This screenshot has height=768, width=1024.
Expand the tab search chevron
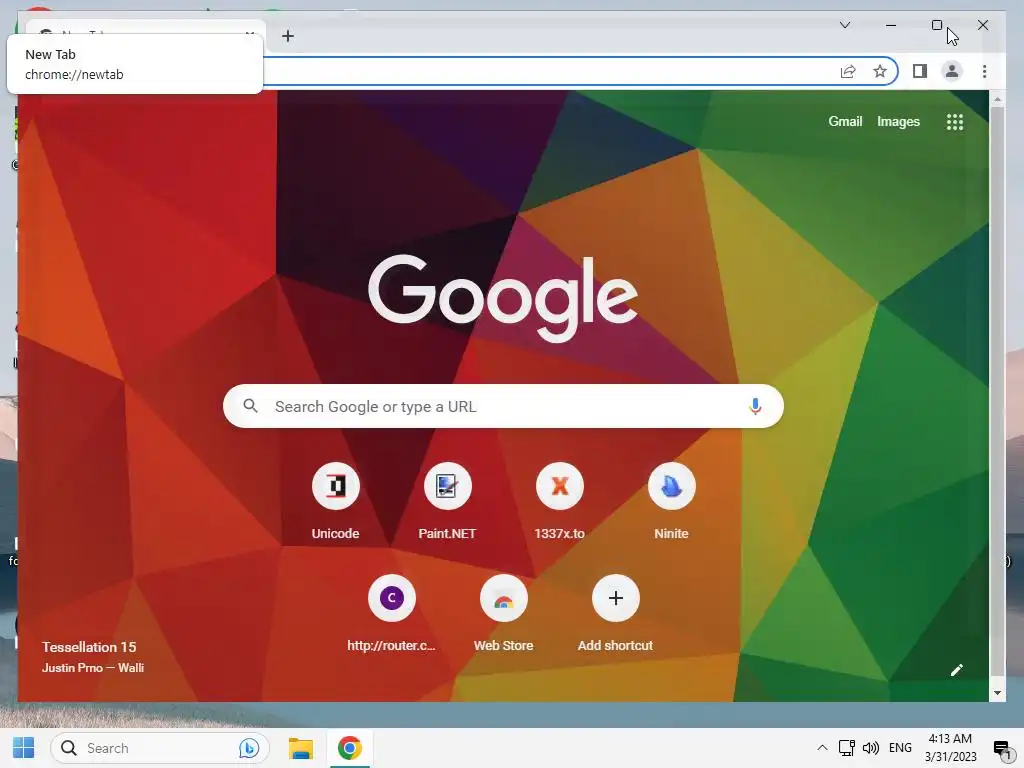point(844,25)
